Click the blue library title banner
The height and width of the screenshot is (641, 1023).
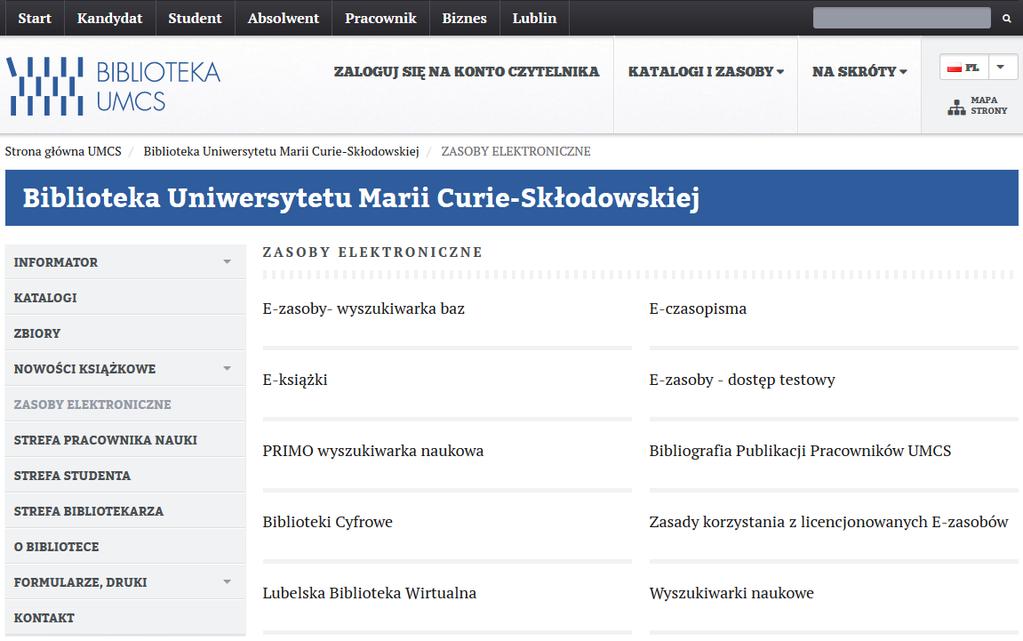tap(512, 198)
